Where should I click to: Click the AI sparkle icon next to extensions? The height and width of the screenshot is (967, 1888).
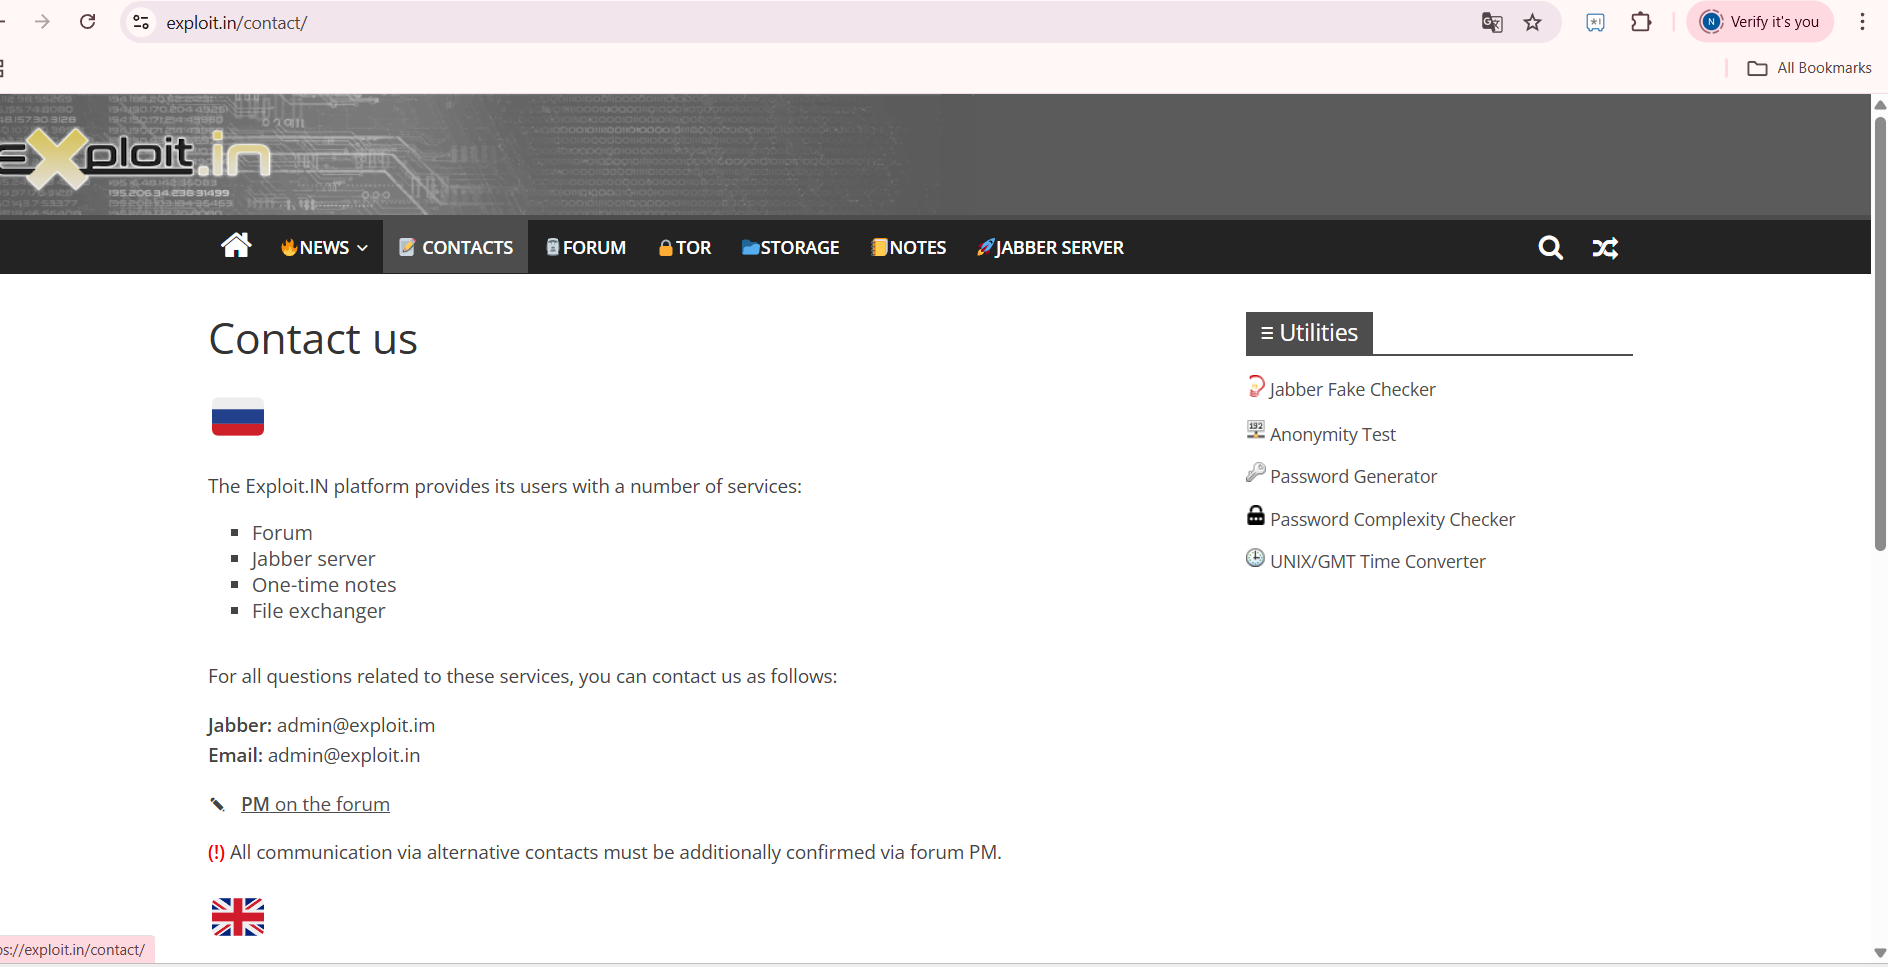click(1596, 22)
